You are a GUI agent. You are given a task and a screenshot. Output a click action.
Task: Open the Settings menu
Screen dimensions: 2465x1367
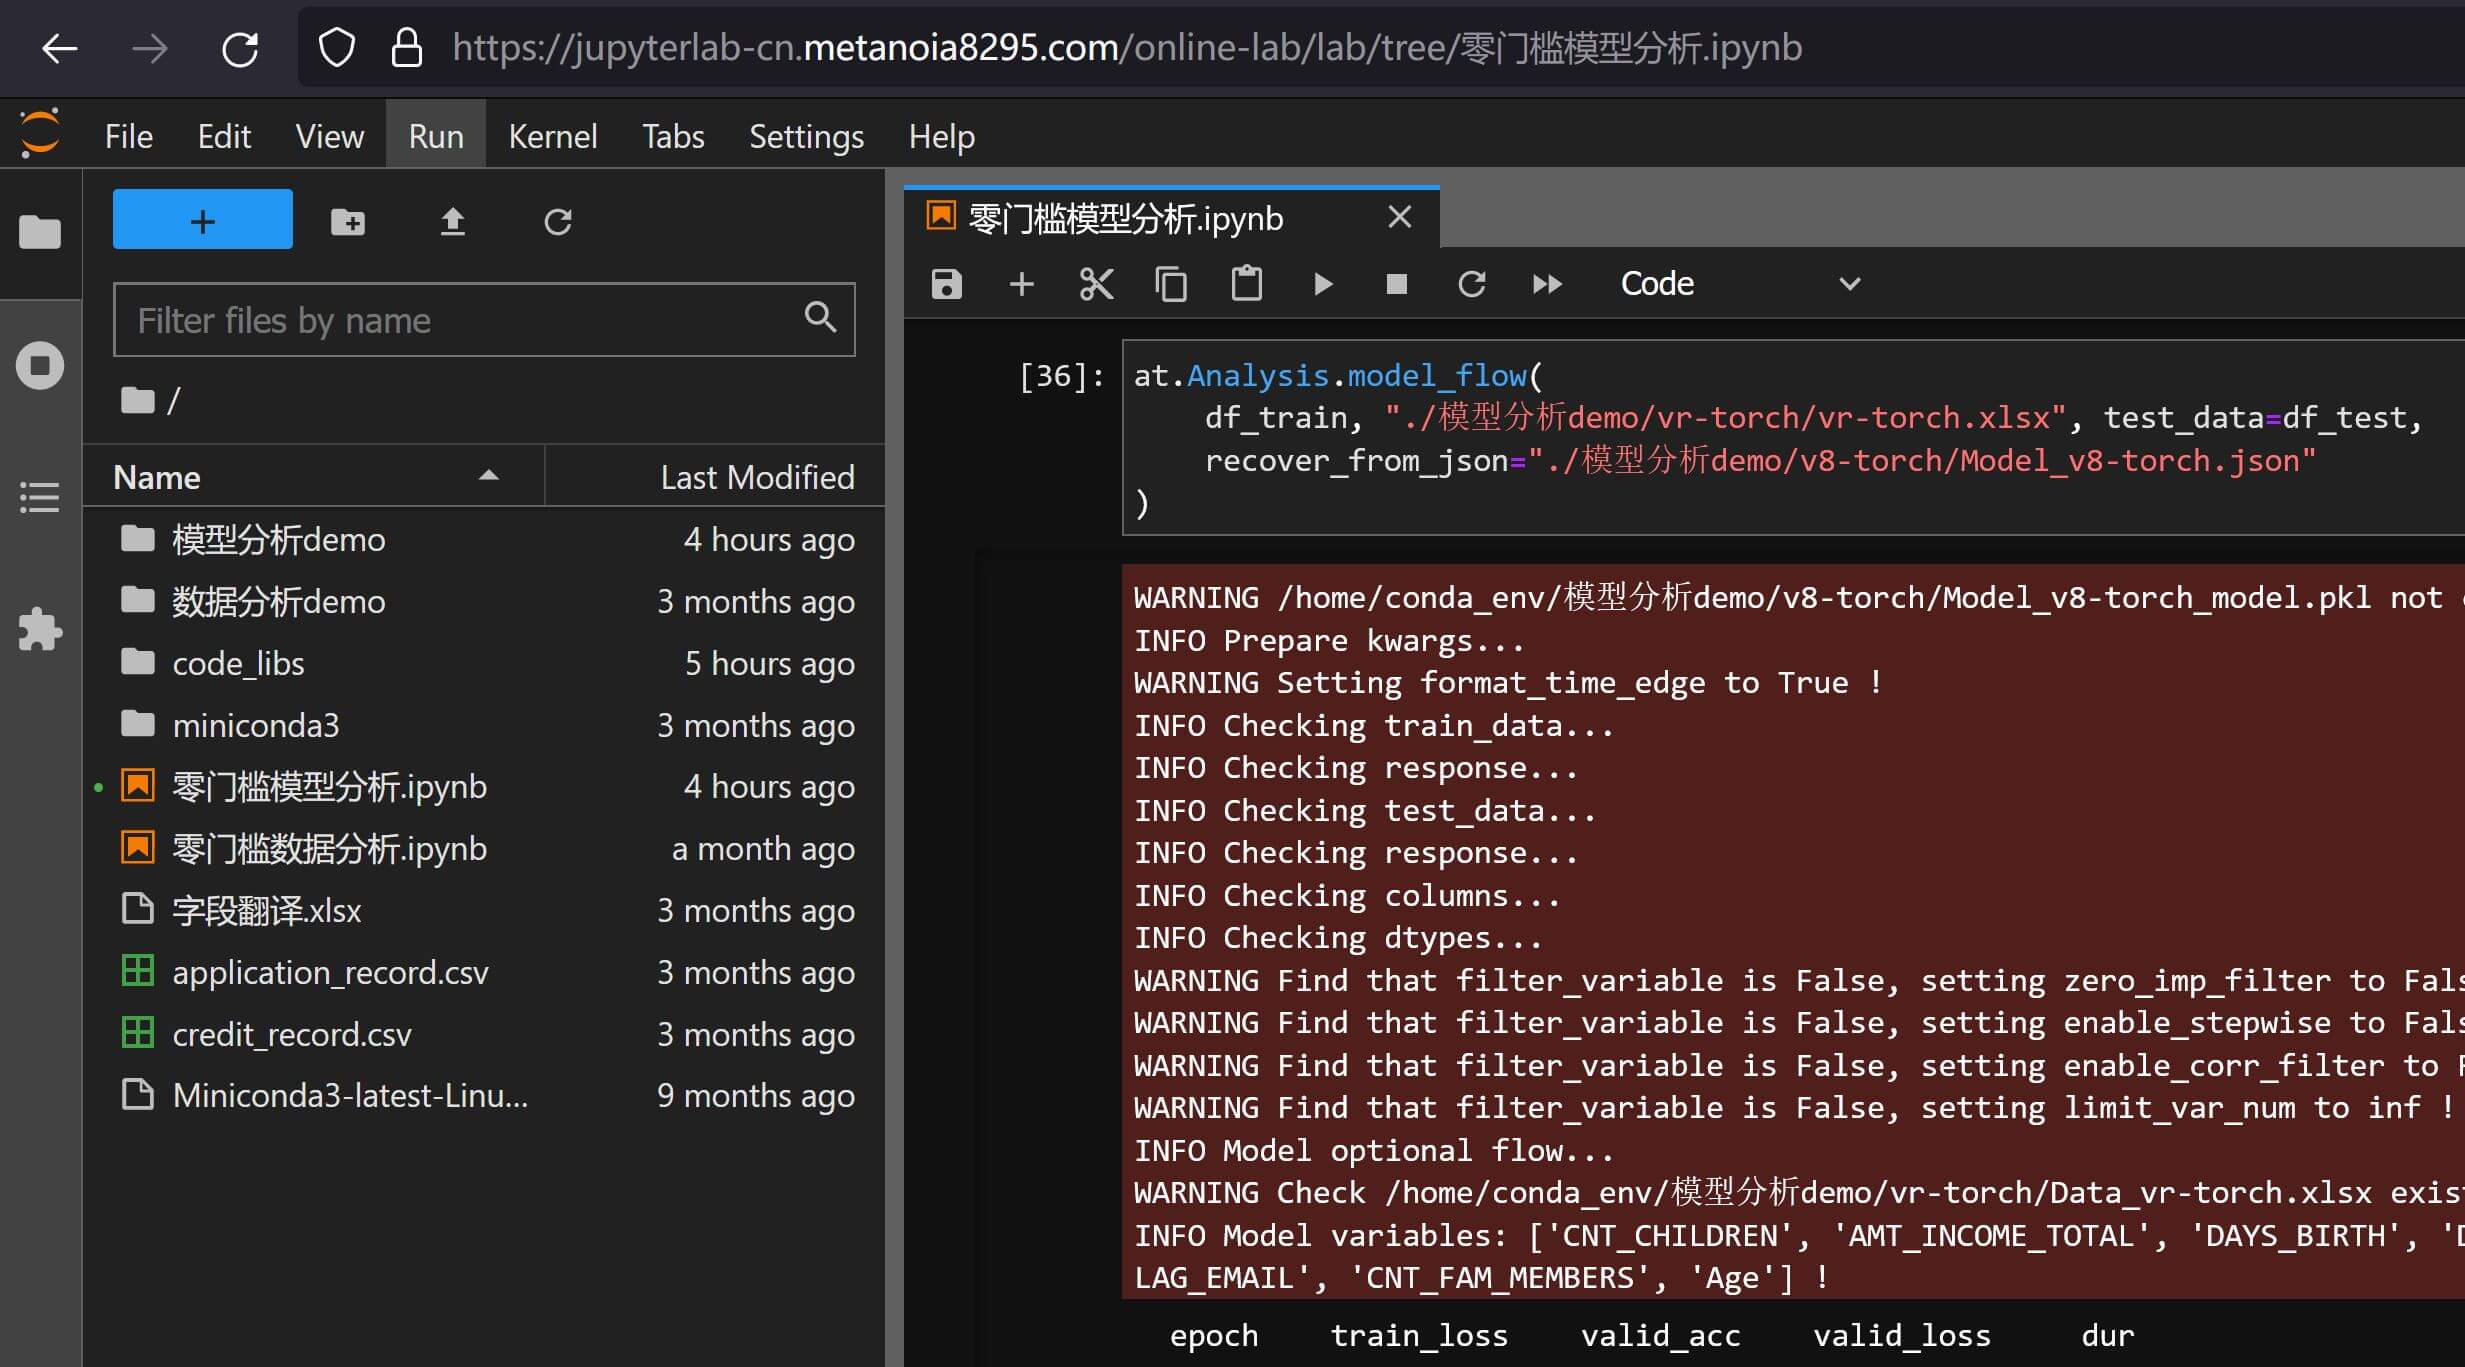[x=806, y=136]
